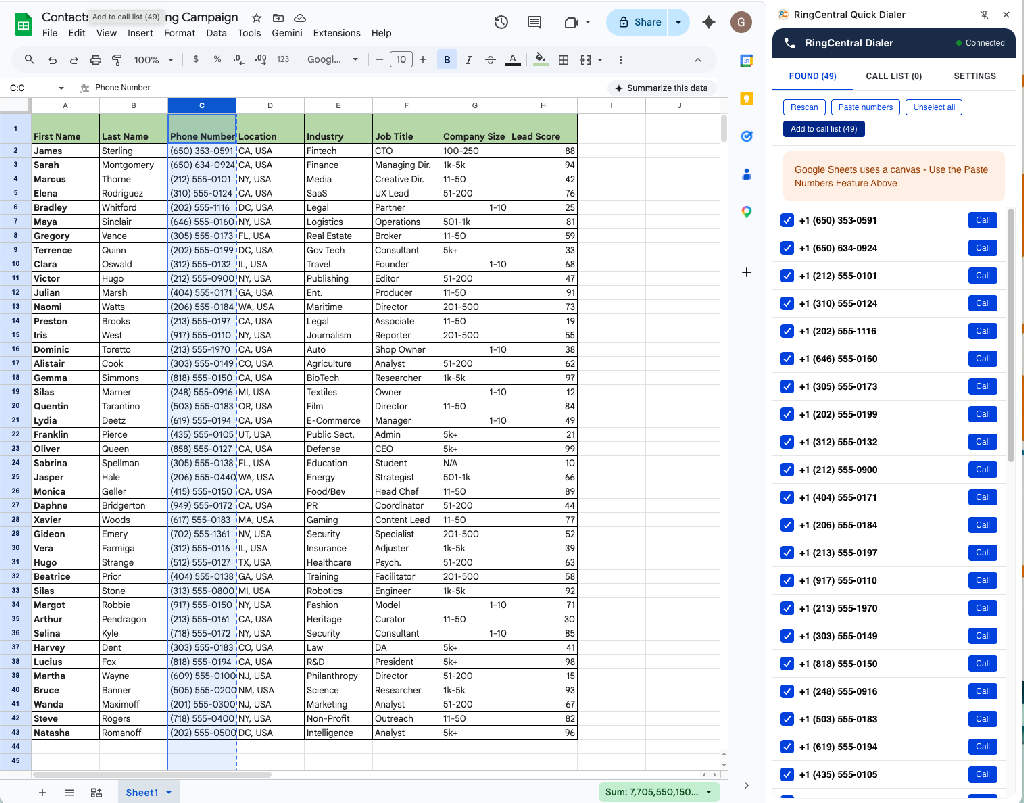Undo the last action
Image resolution: width=1024 pixels, height=803 pixels.
[x=52, y=59]
